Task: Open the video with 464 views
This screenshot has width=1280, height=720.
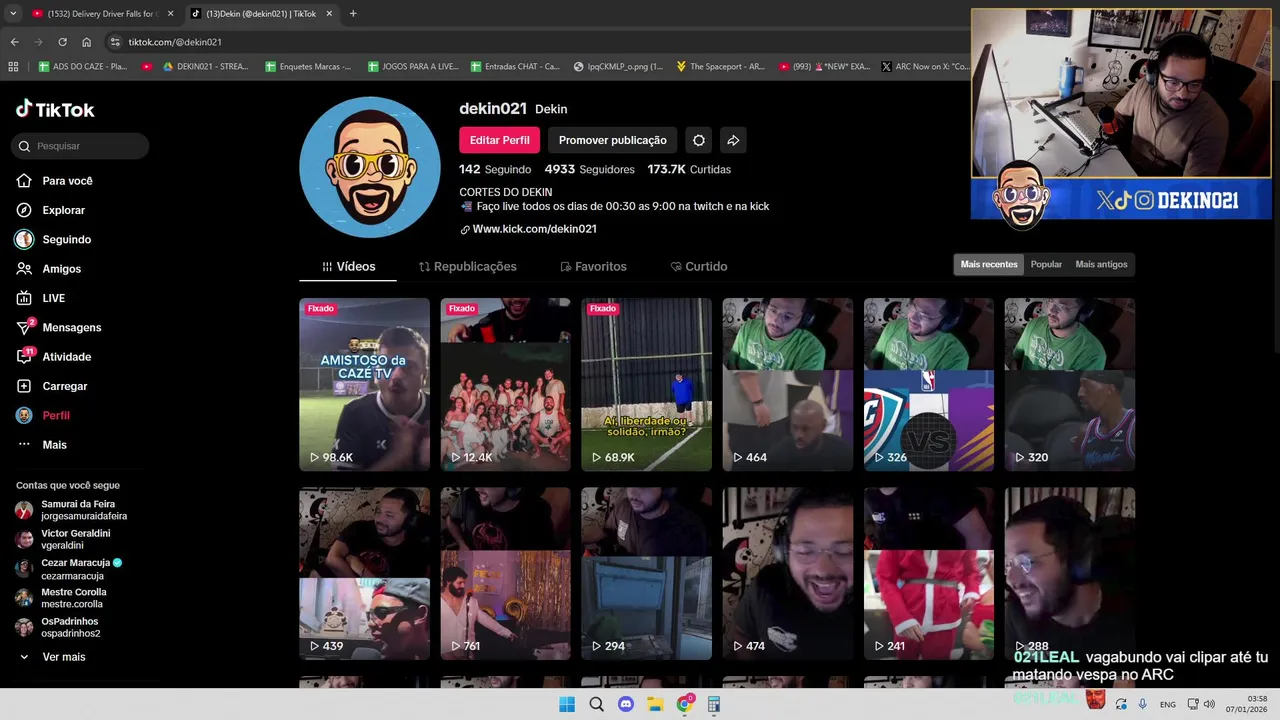Action: pyautogui.click(x=788, y=384)
